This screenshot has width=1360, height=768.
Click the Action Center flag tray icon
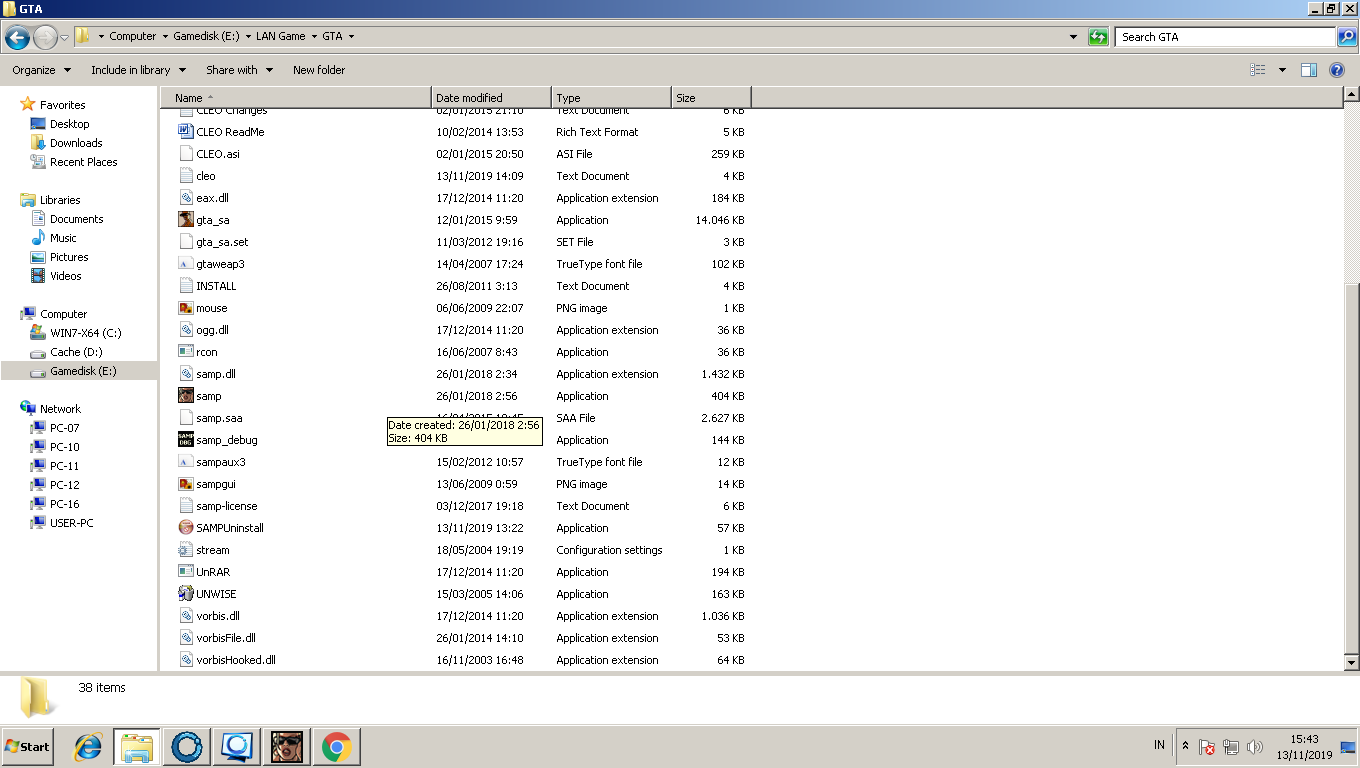click(1207, 747)
